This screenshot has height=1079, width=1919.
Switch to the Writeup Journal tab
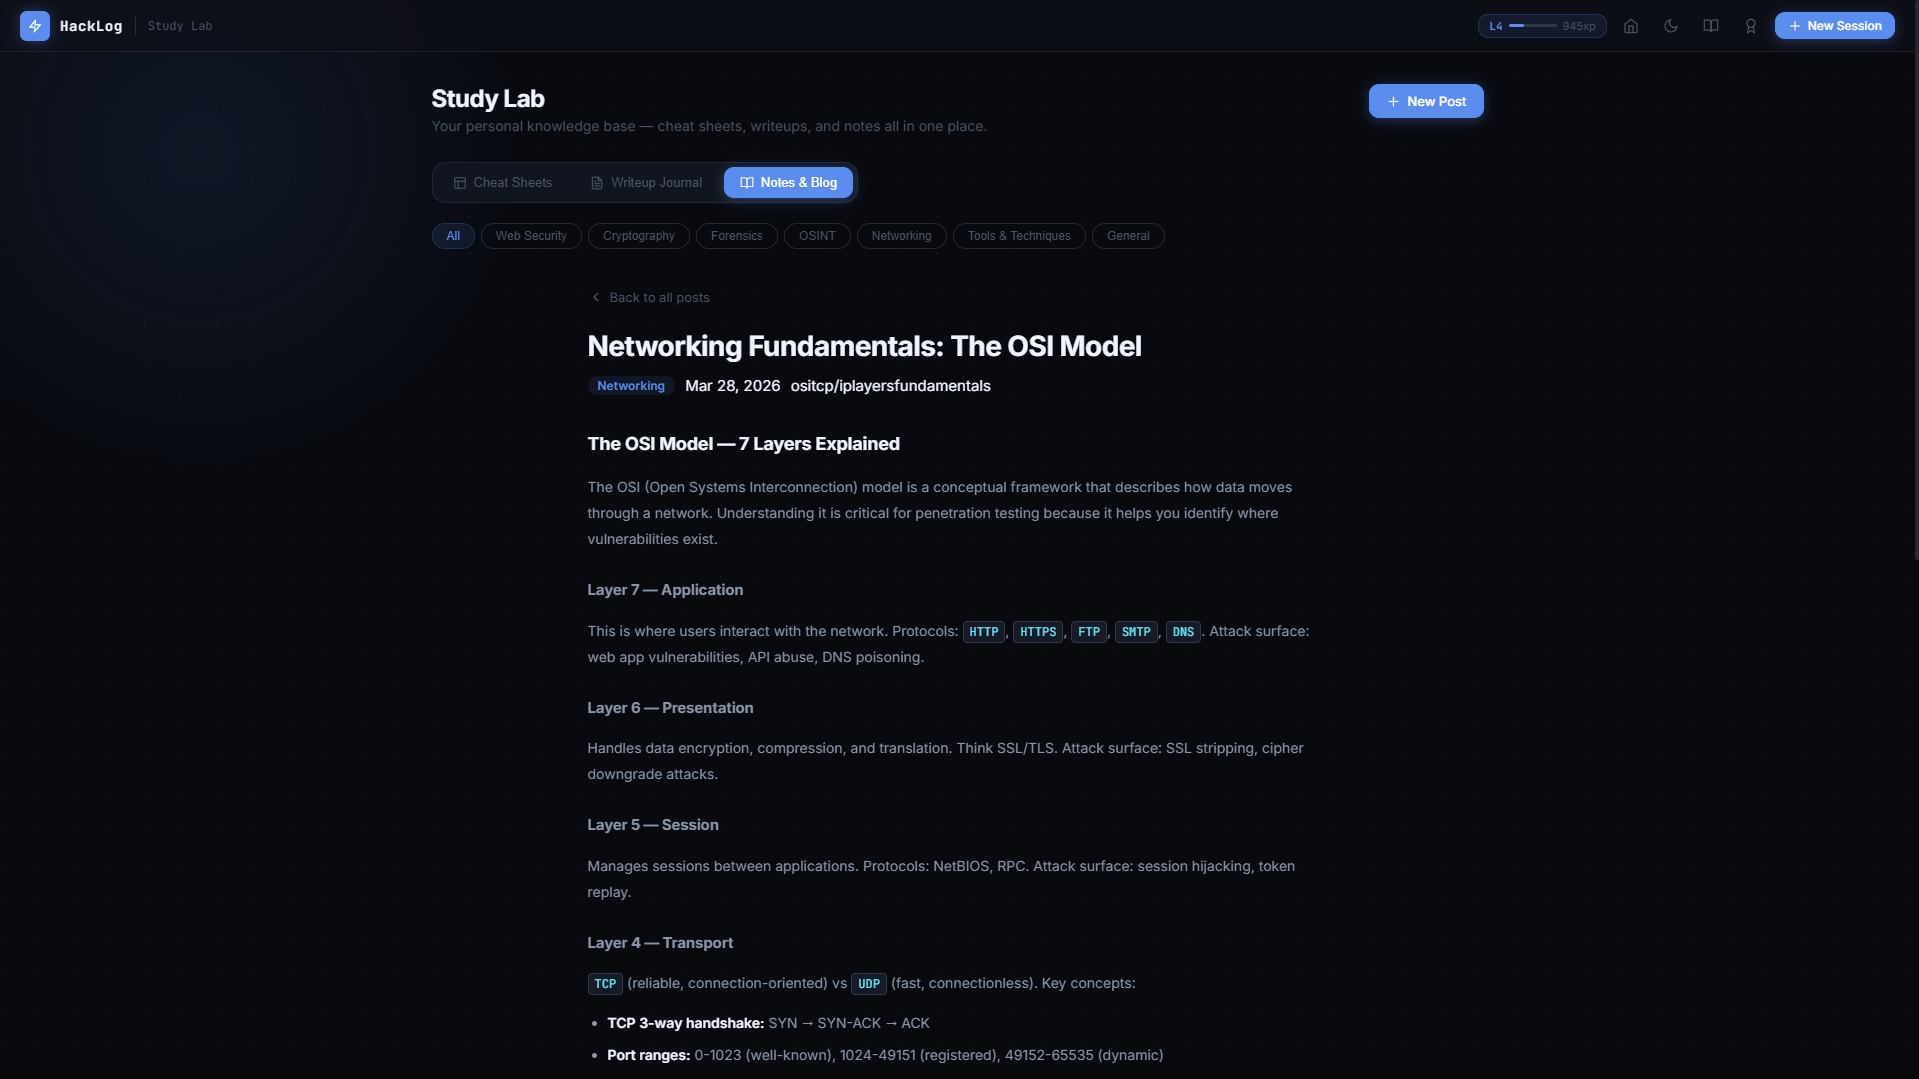pyautogui.click(x=646, y=183)
